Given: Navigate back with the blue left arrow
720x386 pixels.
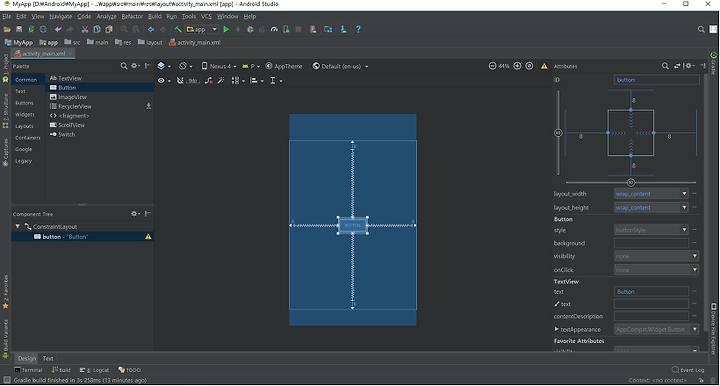Looking at the screenshot, I should [x=151, y=29].
